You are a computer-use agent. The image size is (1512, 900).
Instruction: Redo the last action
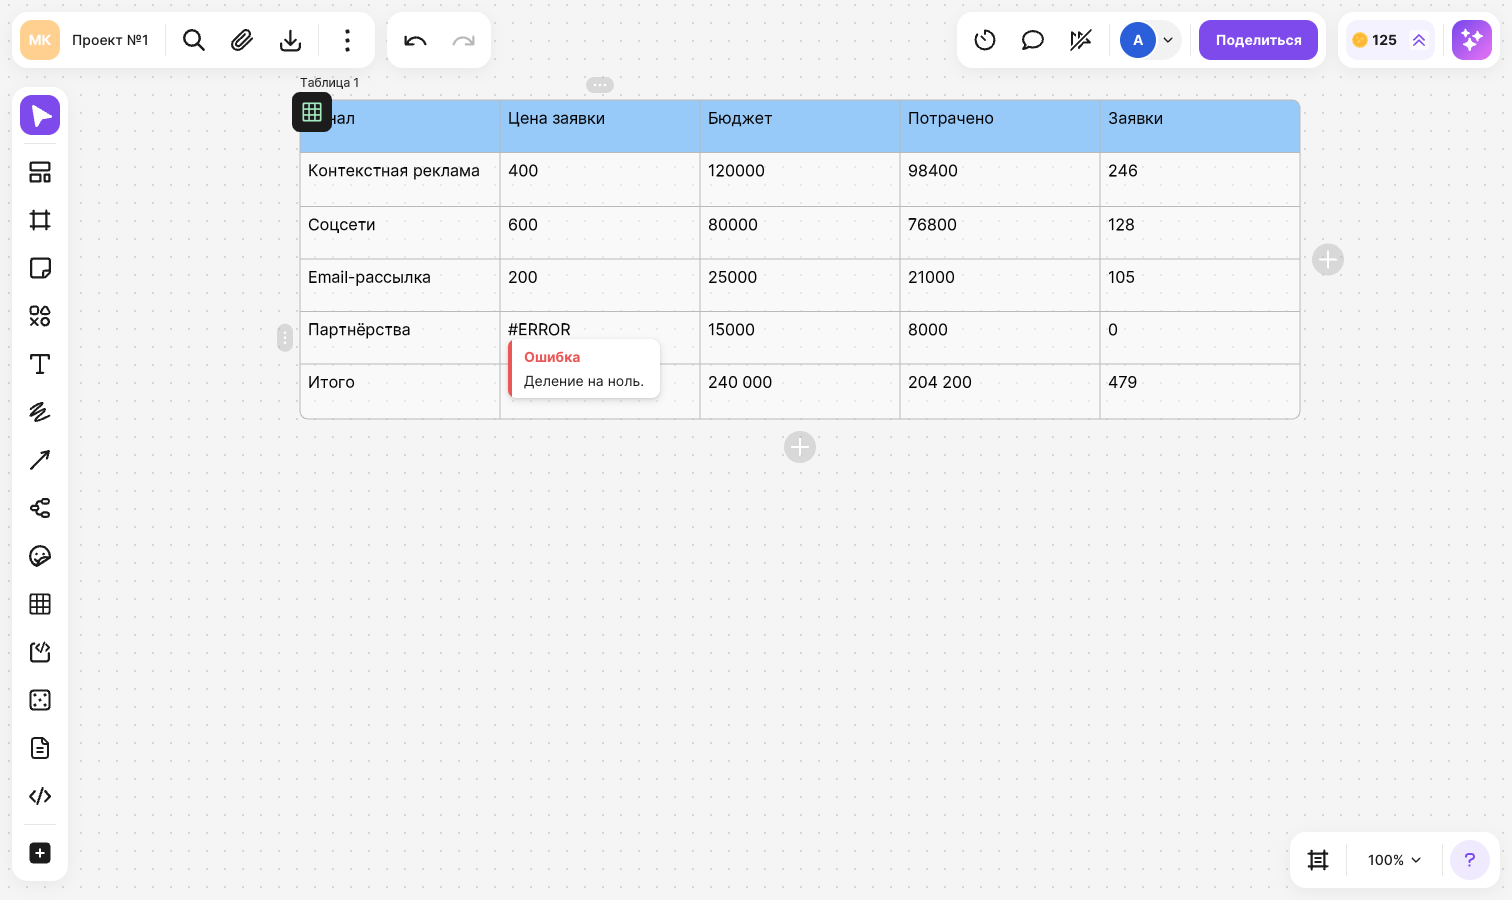463,40
